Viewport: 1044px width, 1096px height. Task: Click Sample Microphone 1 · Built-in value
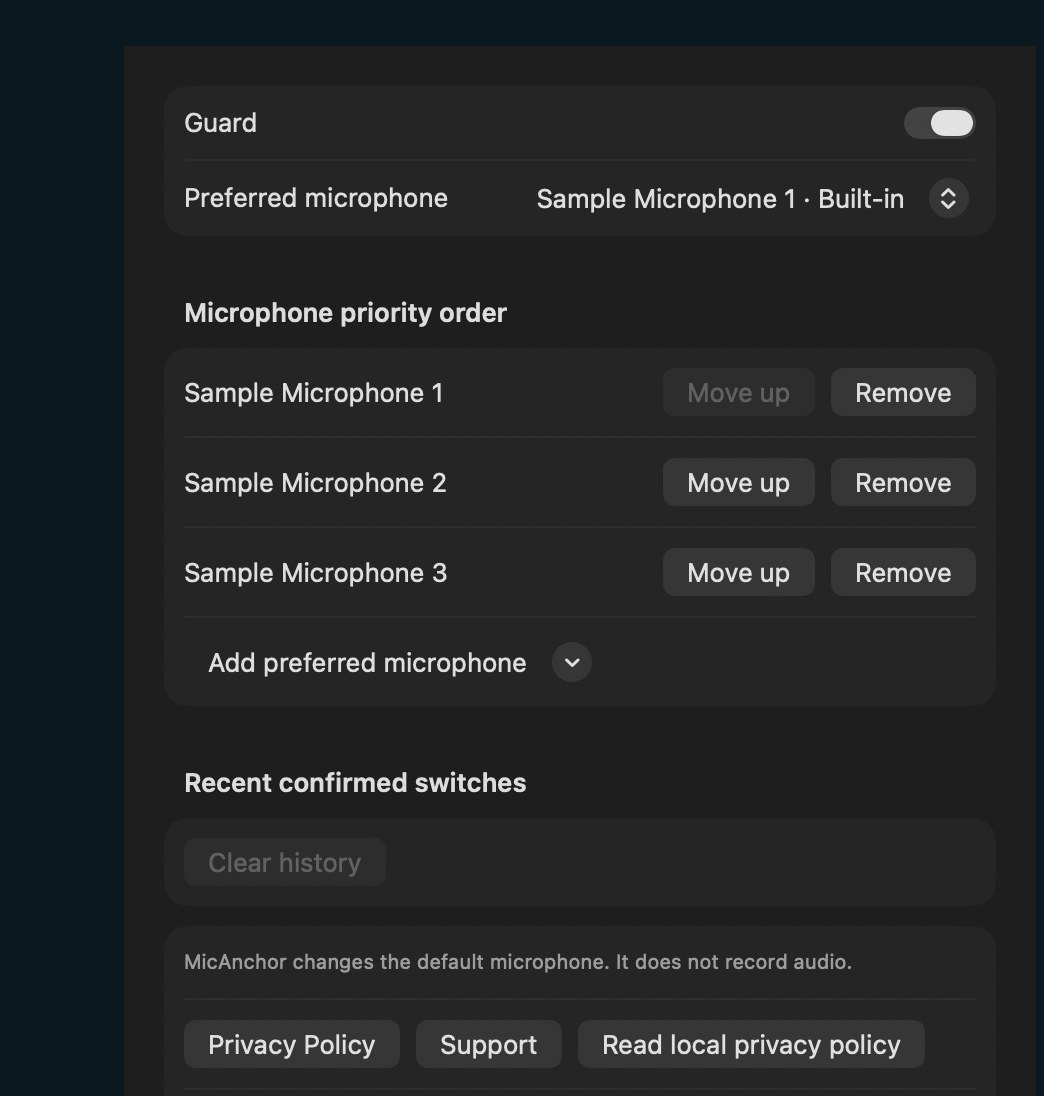tap(720, 199)
